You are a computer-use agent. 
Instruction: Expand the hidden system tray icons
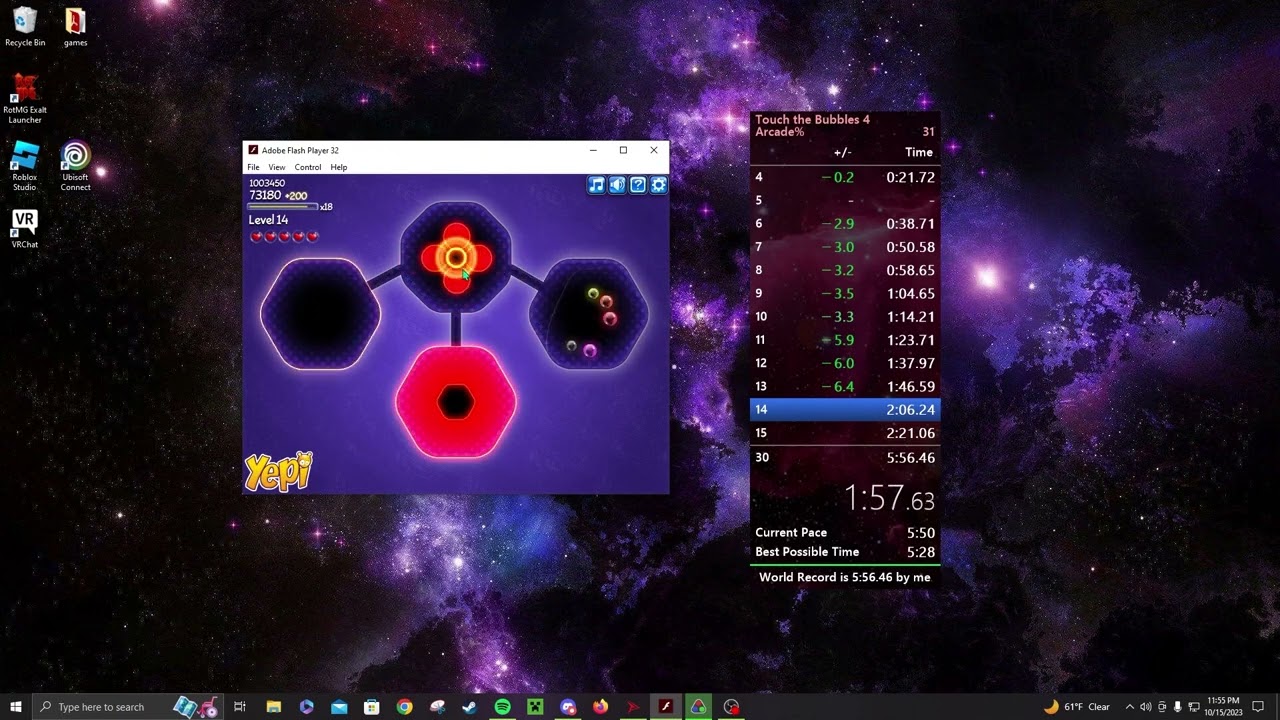(x=1130, y=707)
